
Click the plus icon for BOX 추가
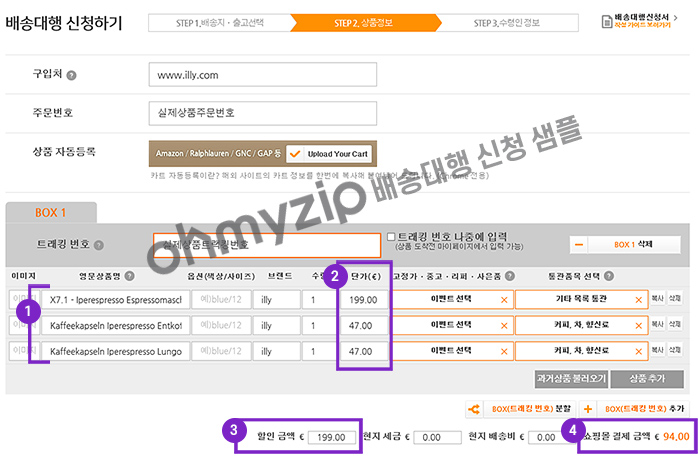pyautogui.click(x=588, y=409)
